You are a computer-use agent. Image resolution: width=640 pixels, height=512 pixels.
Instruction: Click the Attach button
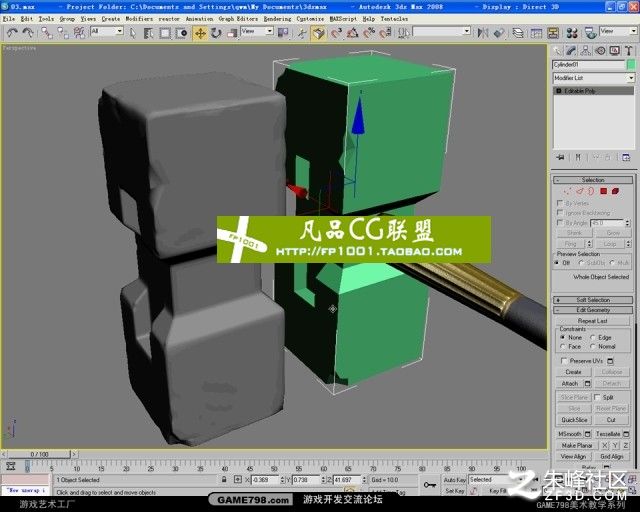point(570,383)
